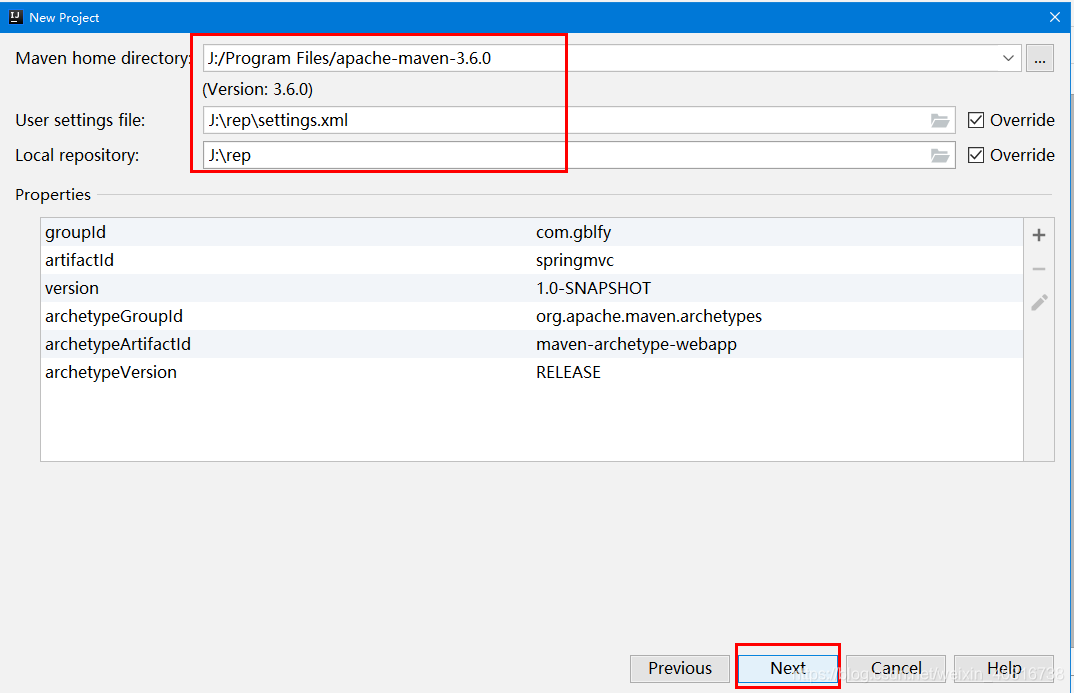
Task: Browse folder for User settings file
Action: 940,121
